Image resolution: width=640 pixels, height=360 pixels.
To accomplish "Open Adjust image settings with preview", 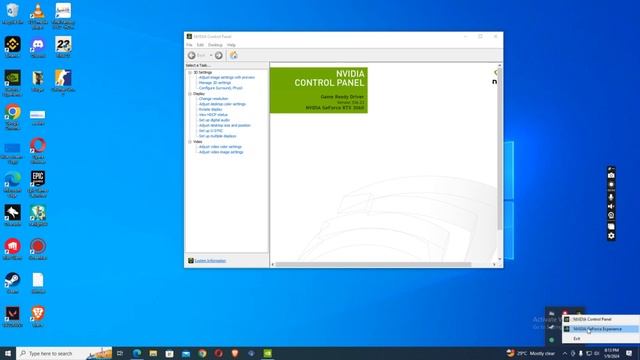I will click(x=227, y=78).
